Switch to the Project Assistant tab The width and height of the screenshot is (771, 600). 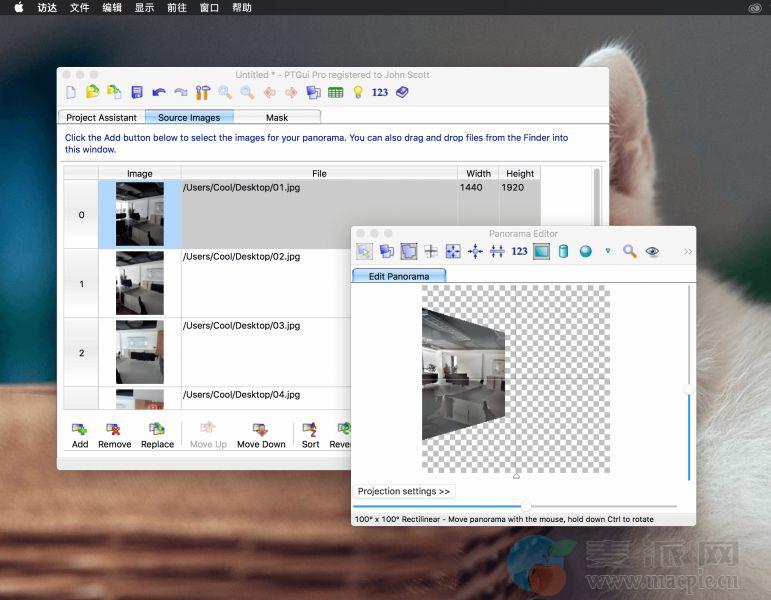(x=101, y=117)
